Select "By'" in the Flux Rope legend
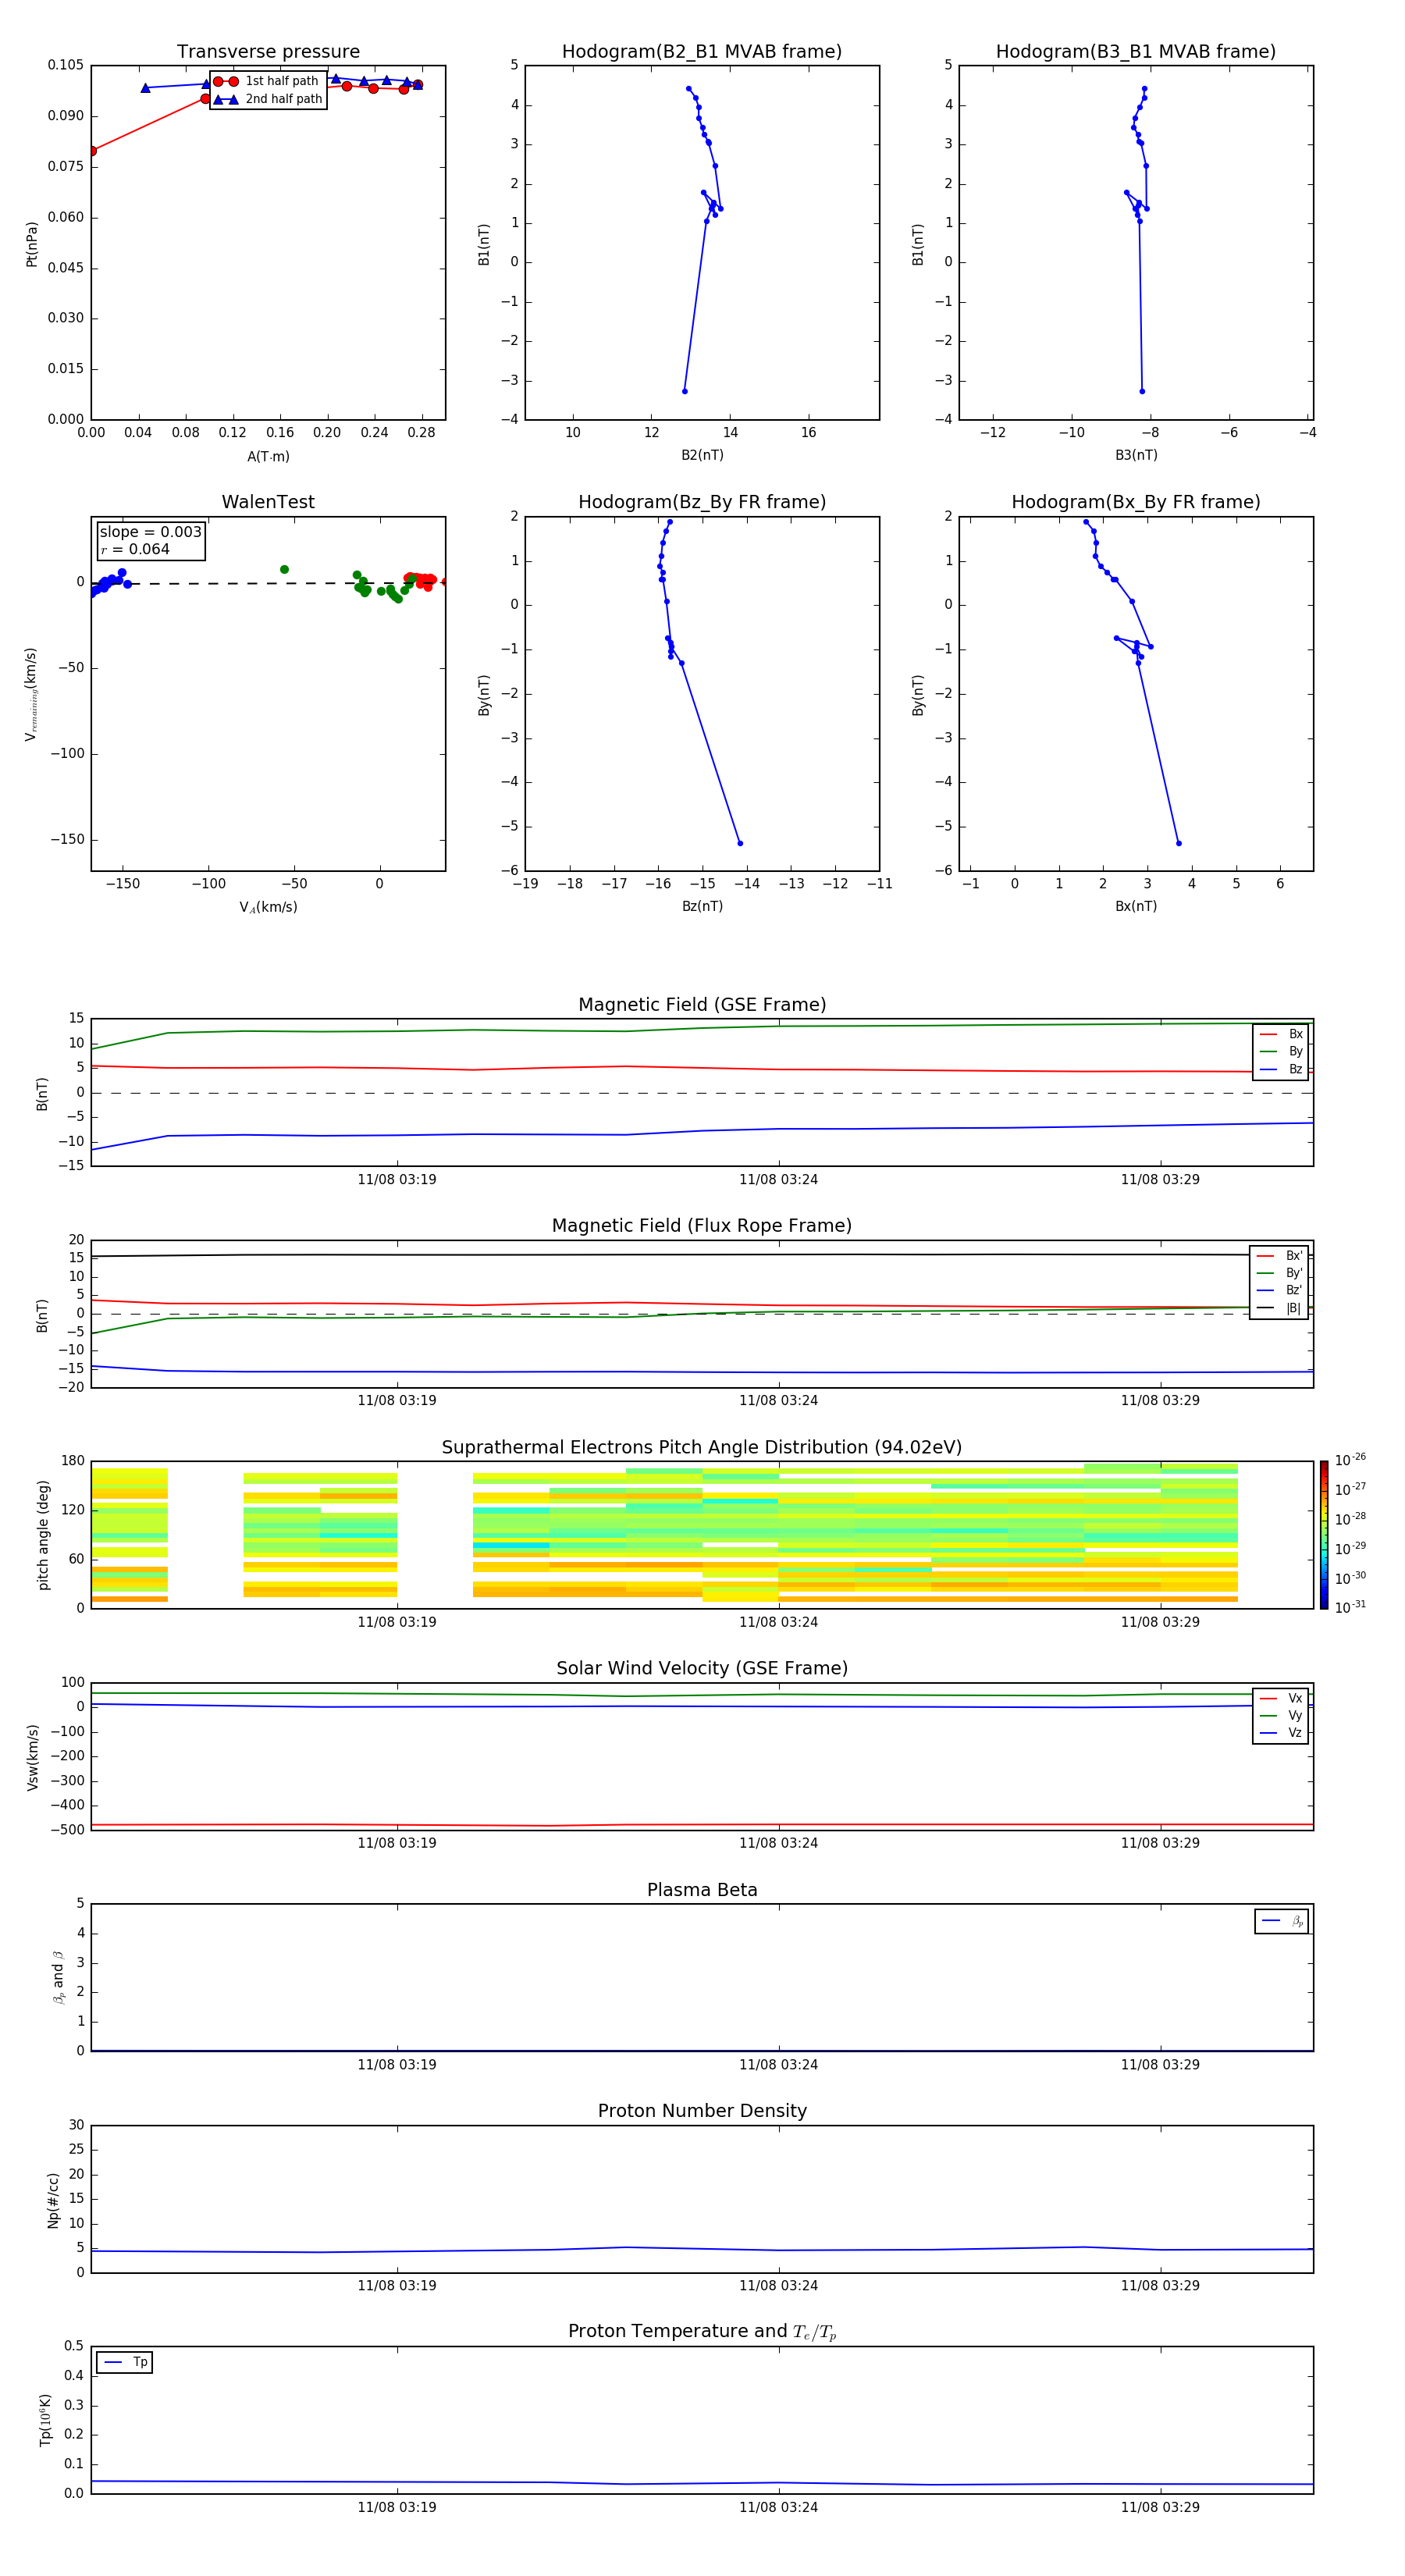Image resolution: width=1405 pixels, height=2576 pixels. 1279,1273
